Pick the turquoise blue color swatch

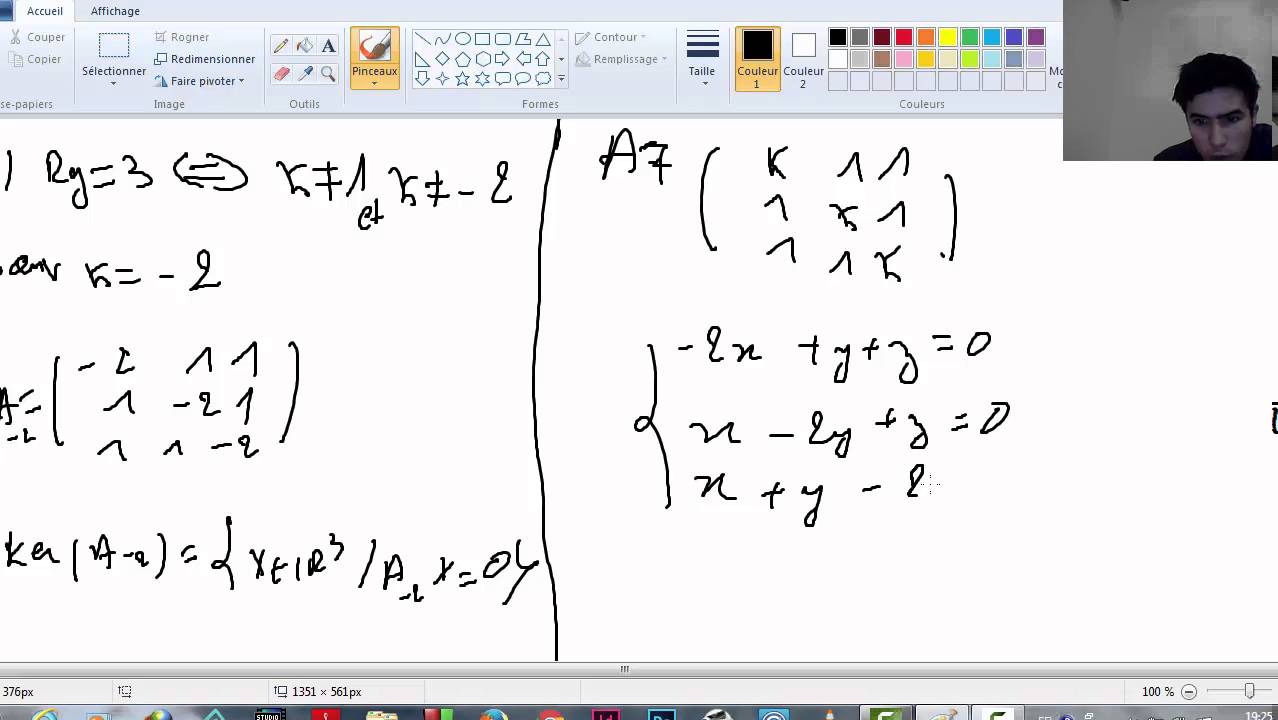(992, 38)
